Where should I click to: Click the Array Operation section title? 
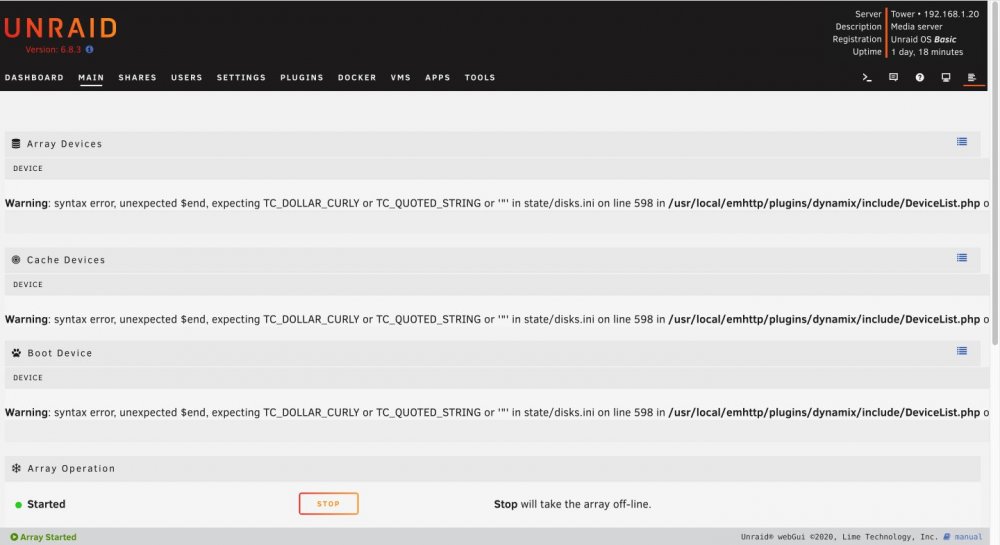tap(71, 468)
